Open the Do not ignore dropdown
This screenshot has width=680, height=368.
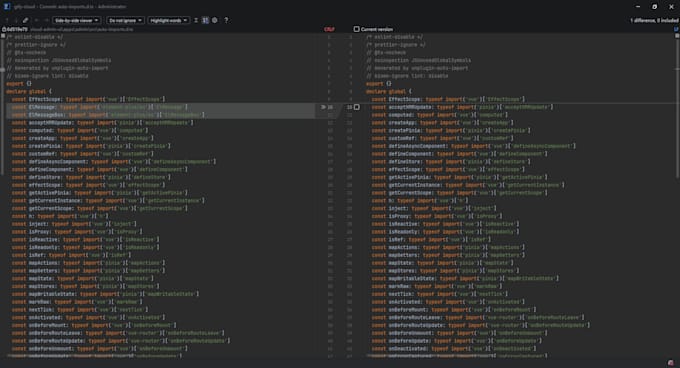125,20
